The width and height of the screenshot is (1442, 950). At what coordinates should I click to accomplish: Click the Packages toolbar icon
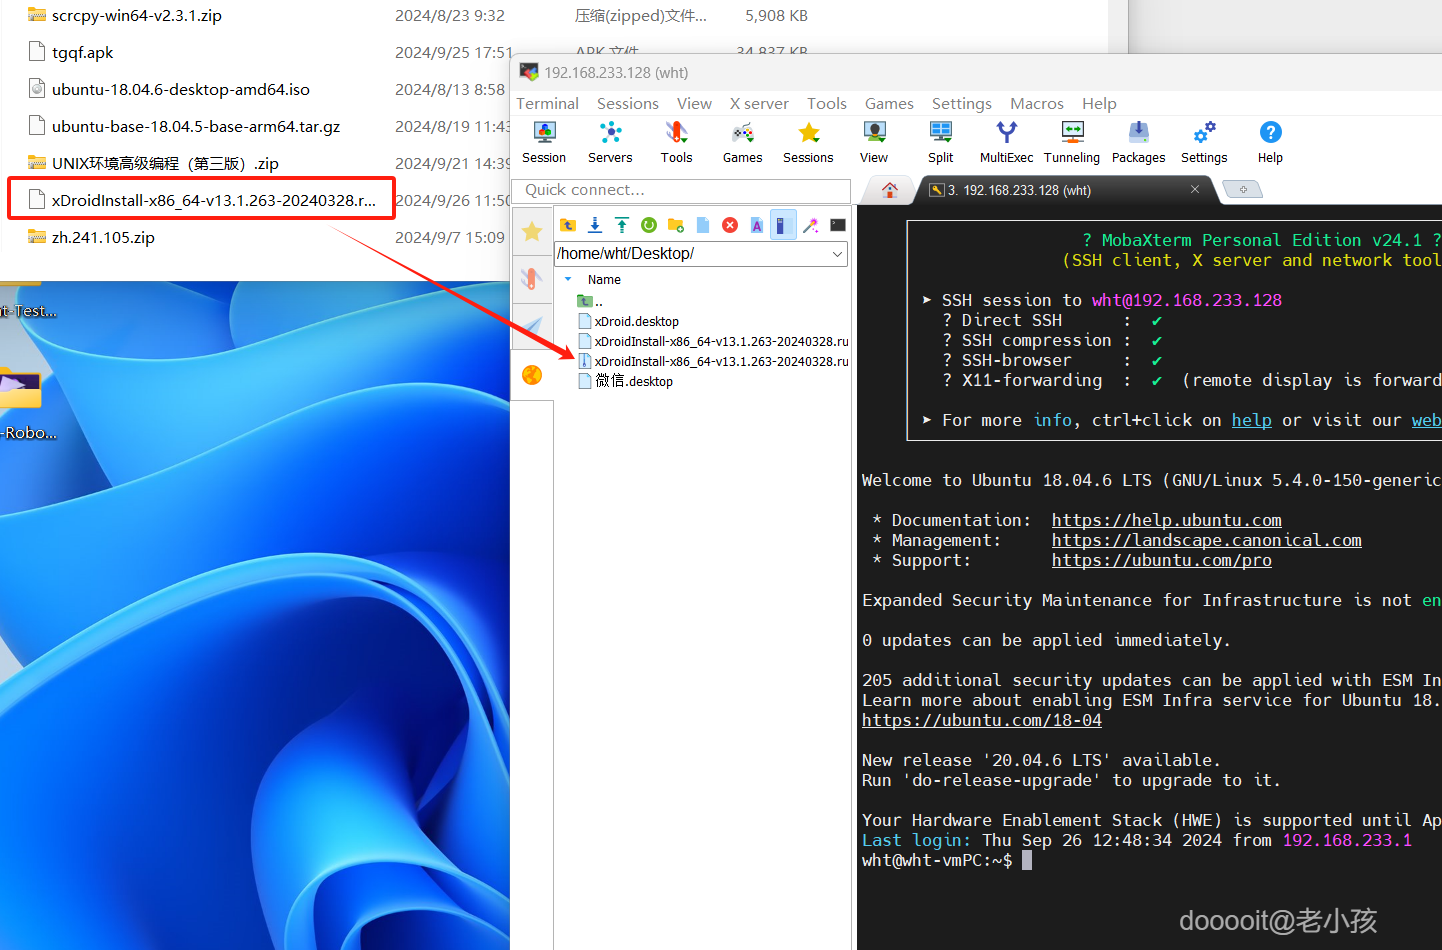(x=1138, y=142)
